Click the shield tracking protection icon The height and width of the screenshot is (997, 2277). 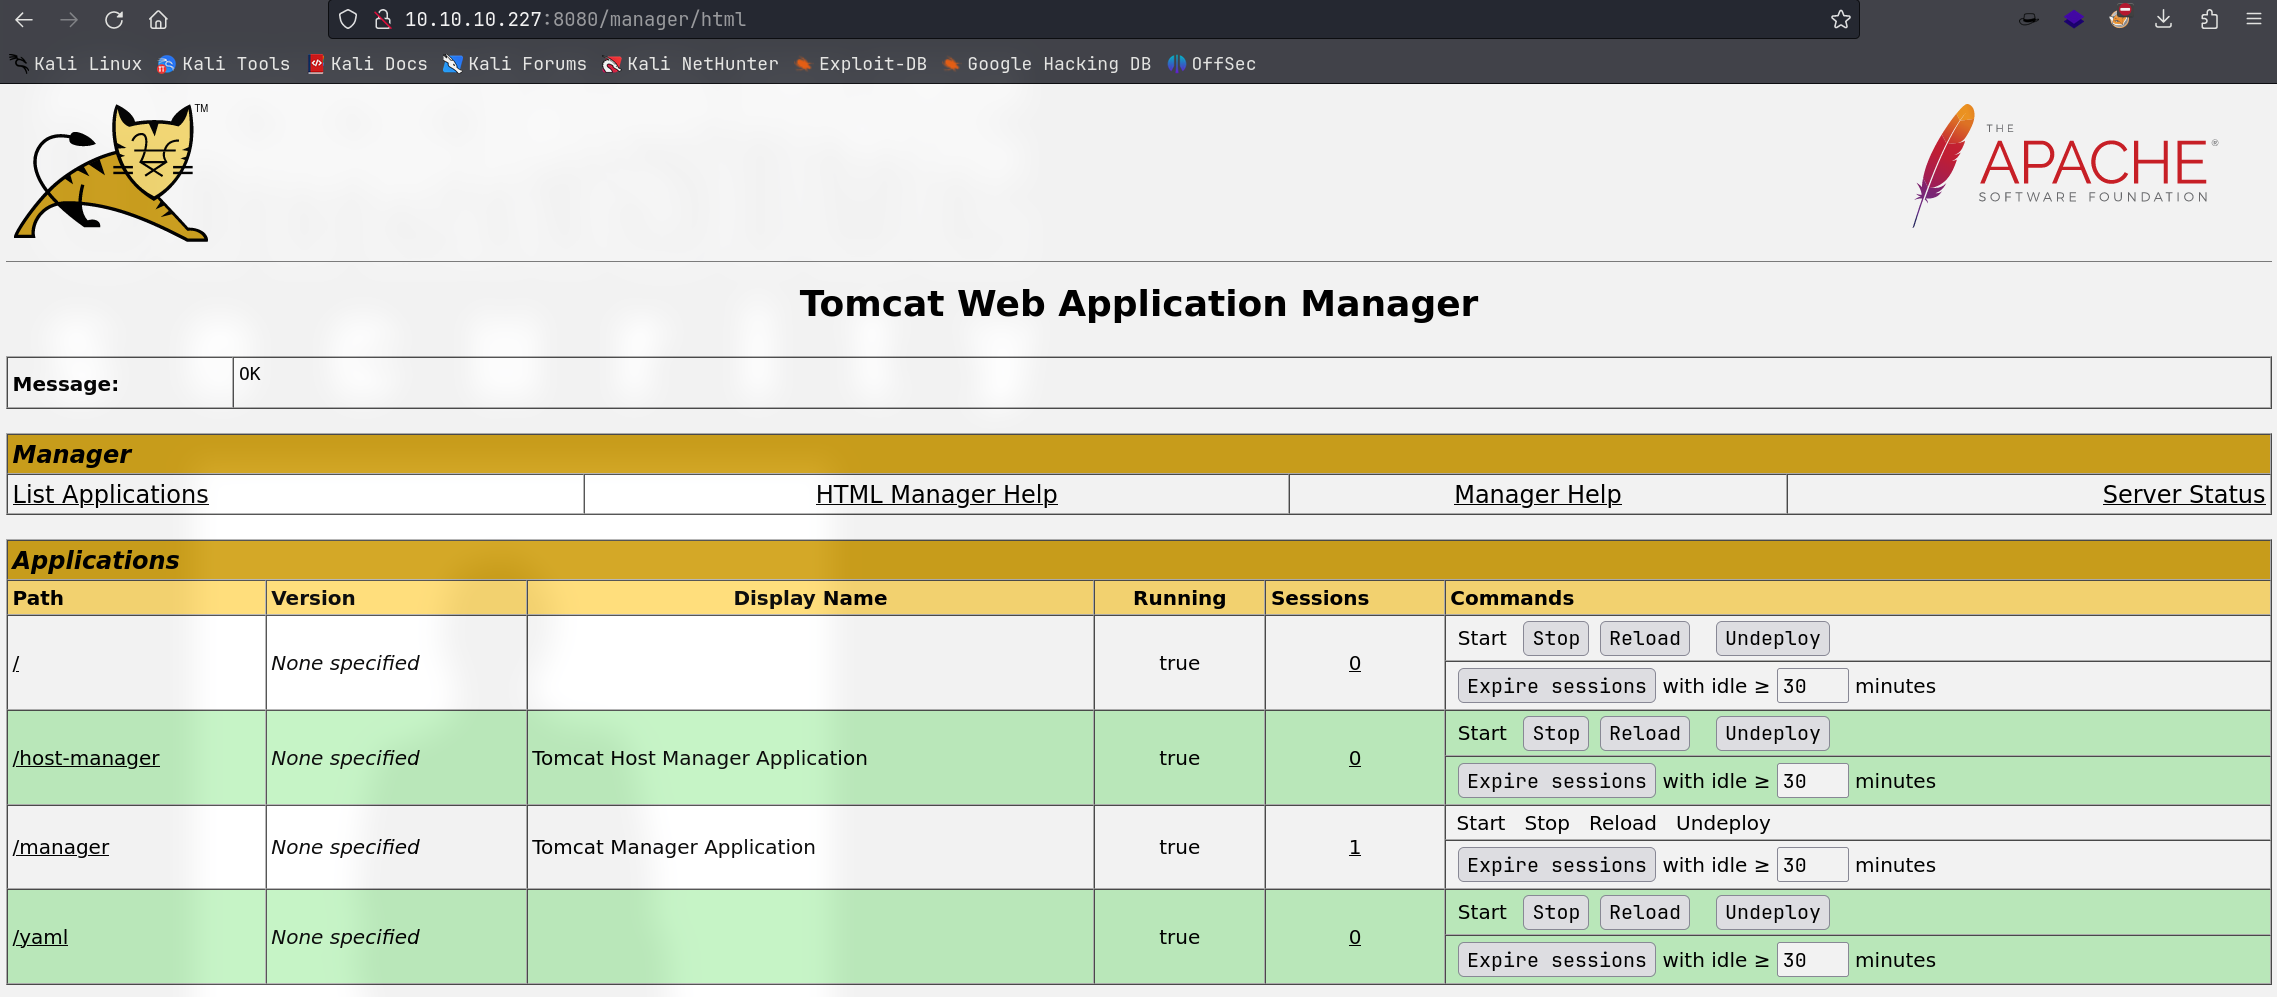(x=348, y=19)
